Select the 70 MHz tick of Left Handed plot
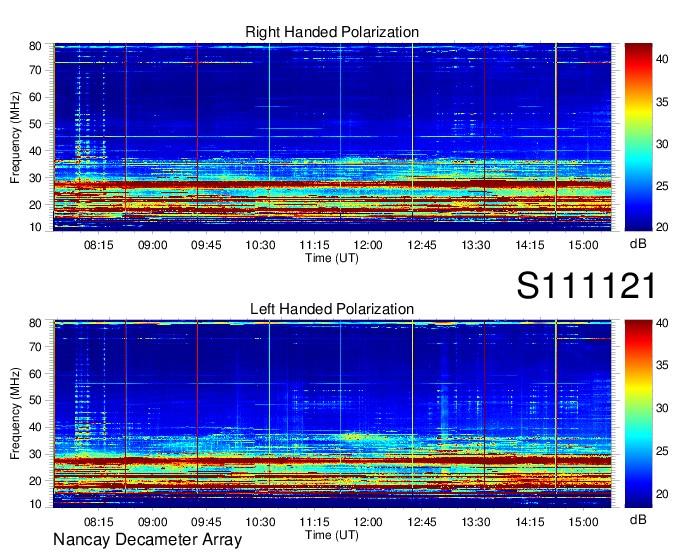Screen dimensions: 680x552 (x=35, y=347)
